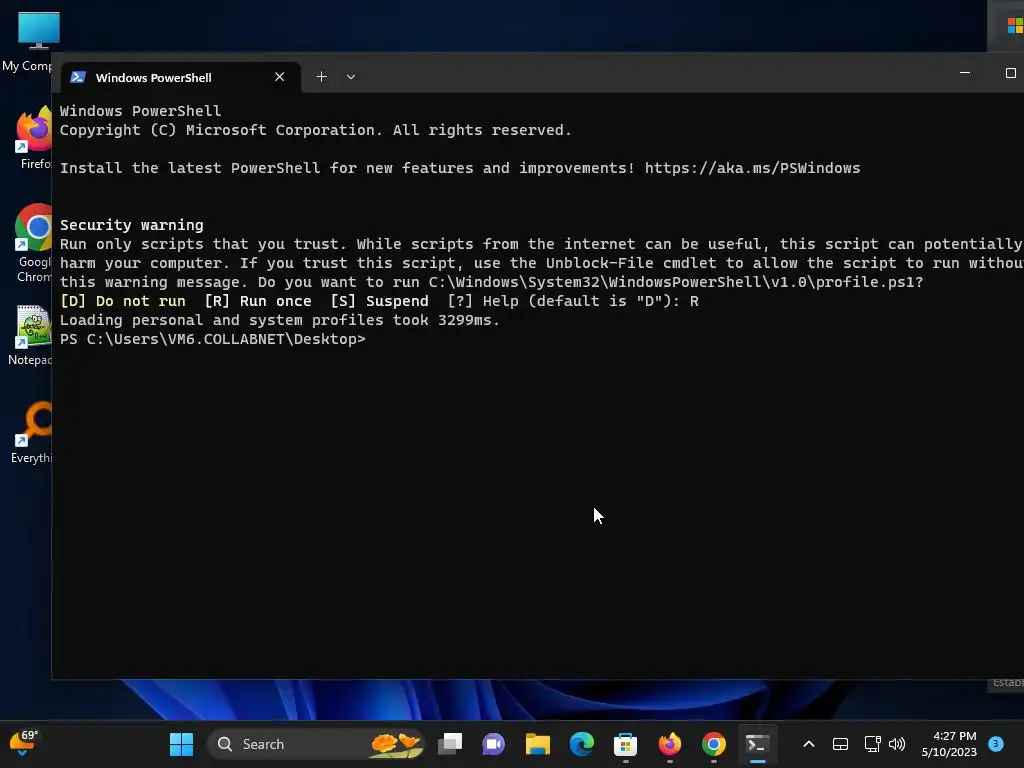Open the Chat app in the taskbar
This screenshot has height=768, width=1024.
(494, 744)
